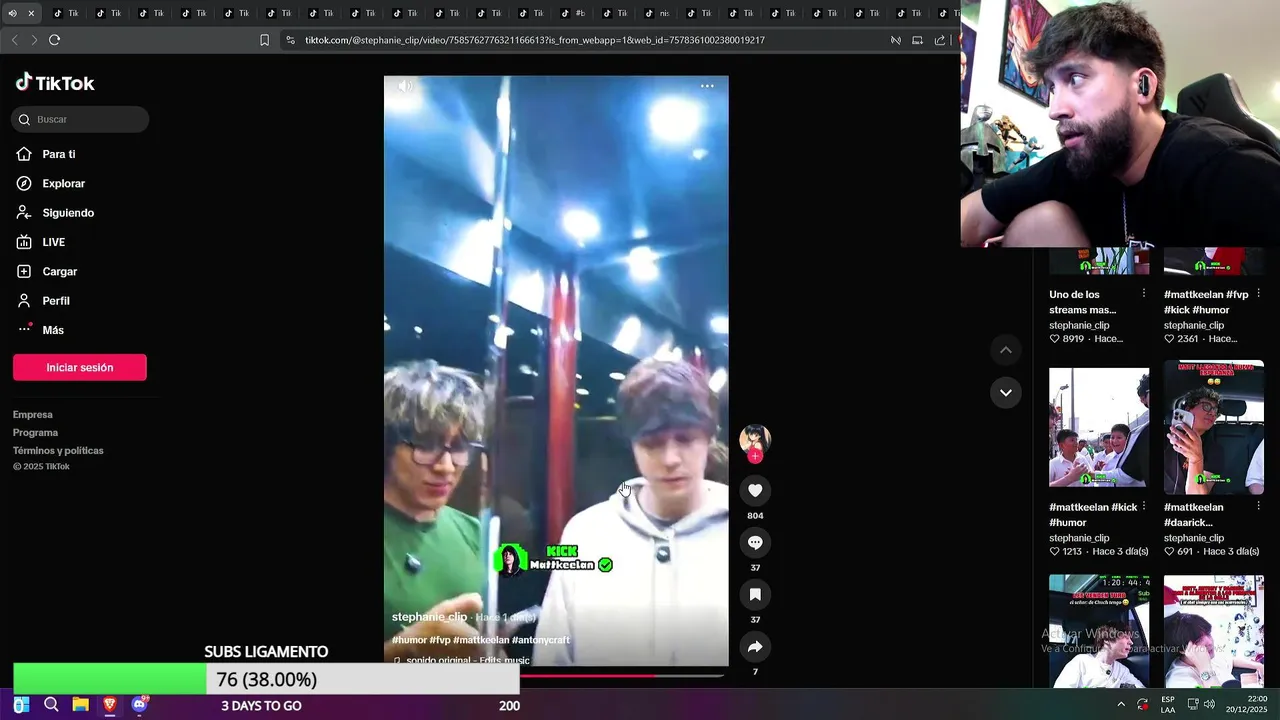This screenshot has height=720, width=1280.
Task: Close the active browser tab
Action: click(x=31, y=13)
